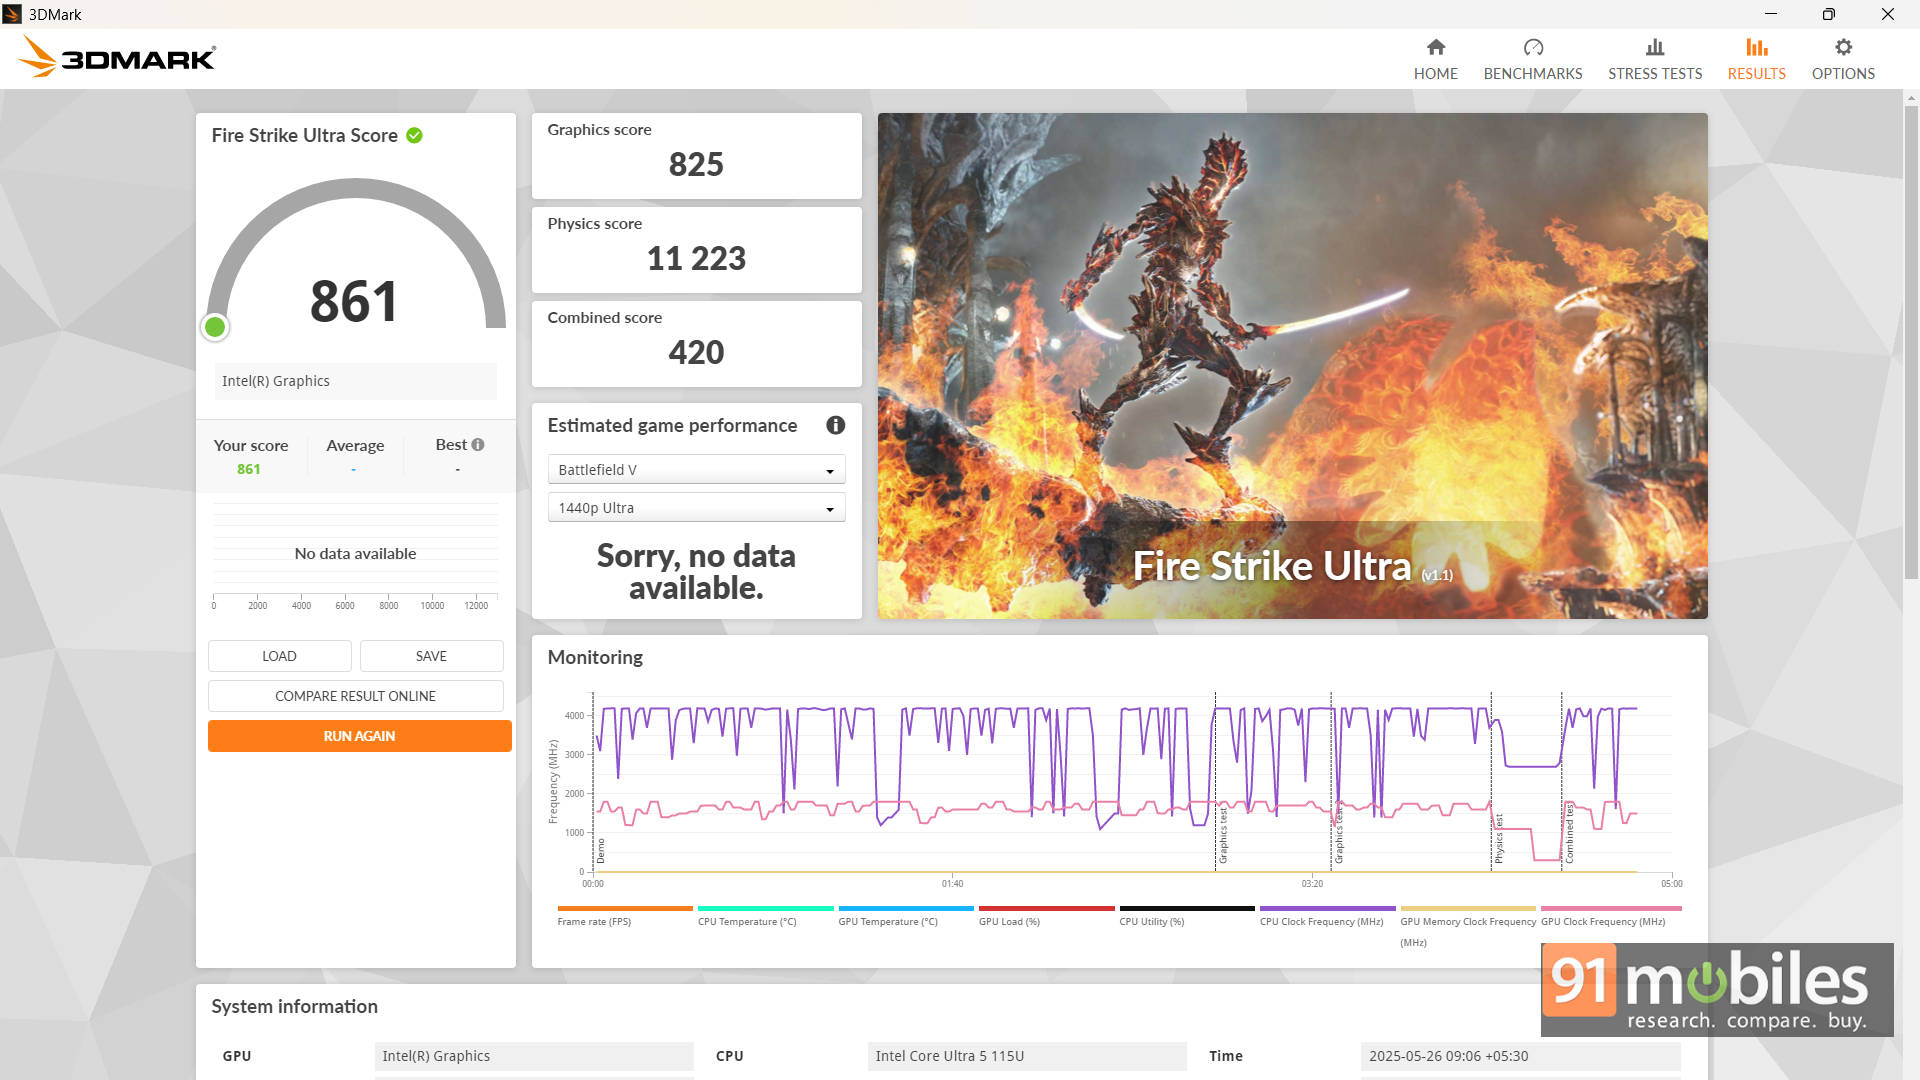Image resolution: width=1920 pixels, height=1080 pixels.
Task: Click the Monitoring heading
Action: pos(595,657)
